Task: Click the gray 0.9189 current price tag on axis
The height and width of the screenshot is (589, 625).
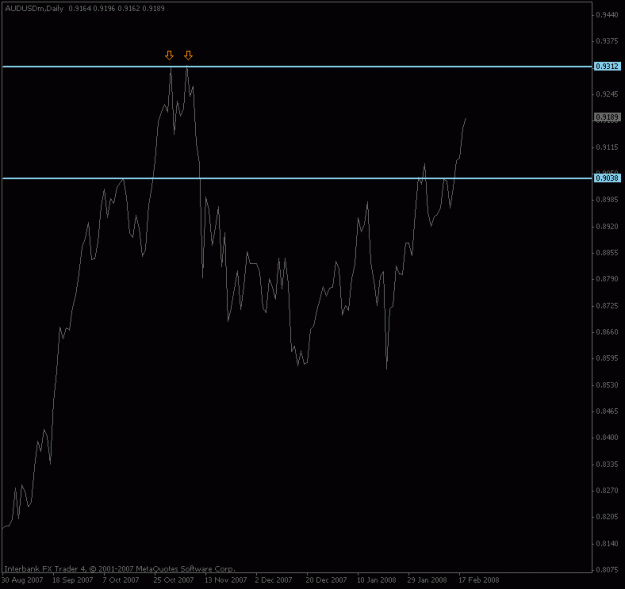Action: (607, 117)
